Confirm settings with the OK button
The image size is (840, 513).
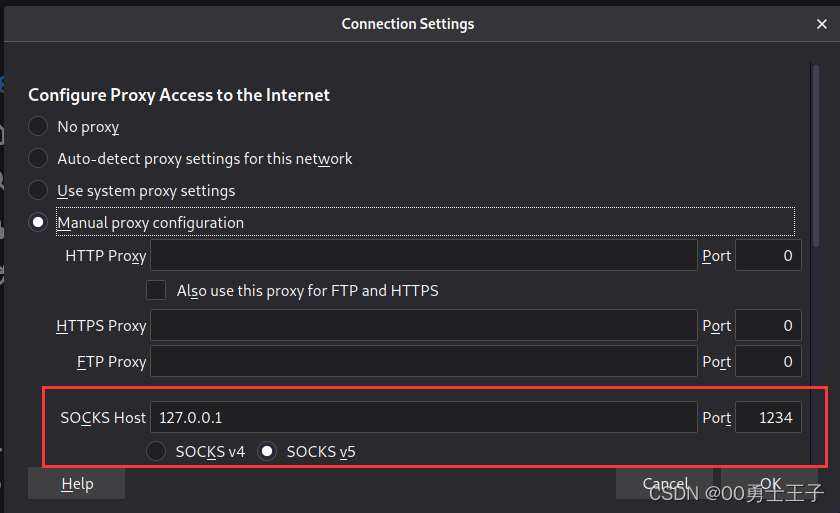[x=769, y=484]
